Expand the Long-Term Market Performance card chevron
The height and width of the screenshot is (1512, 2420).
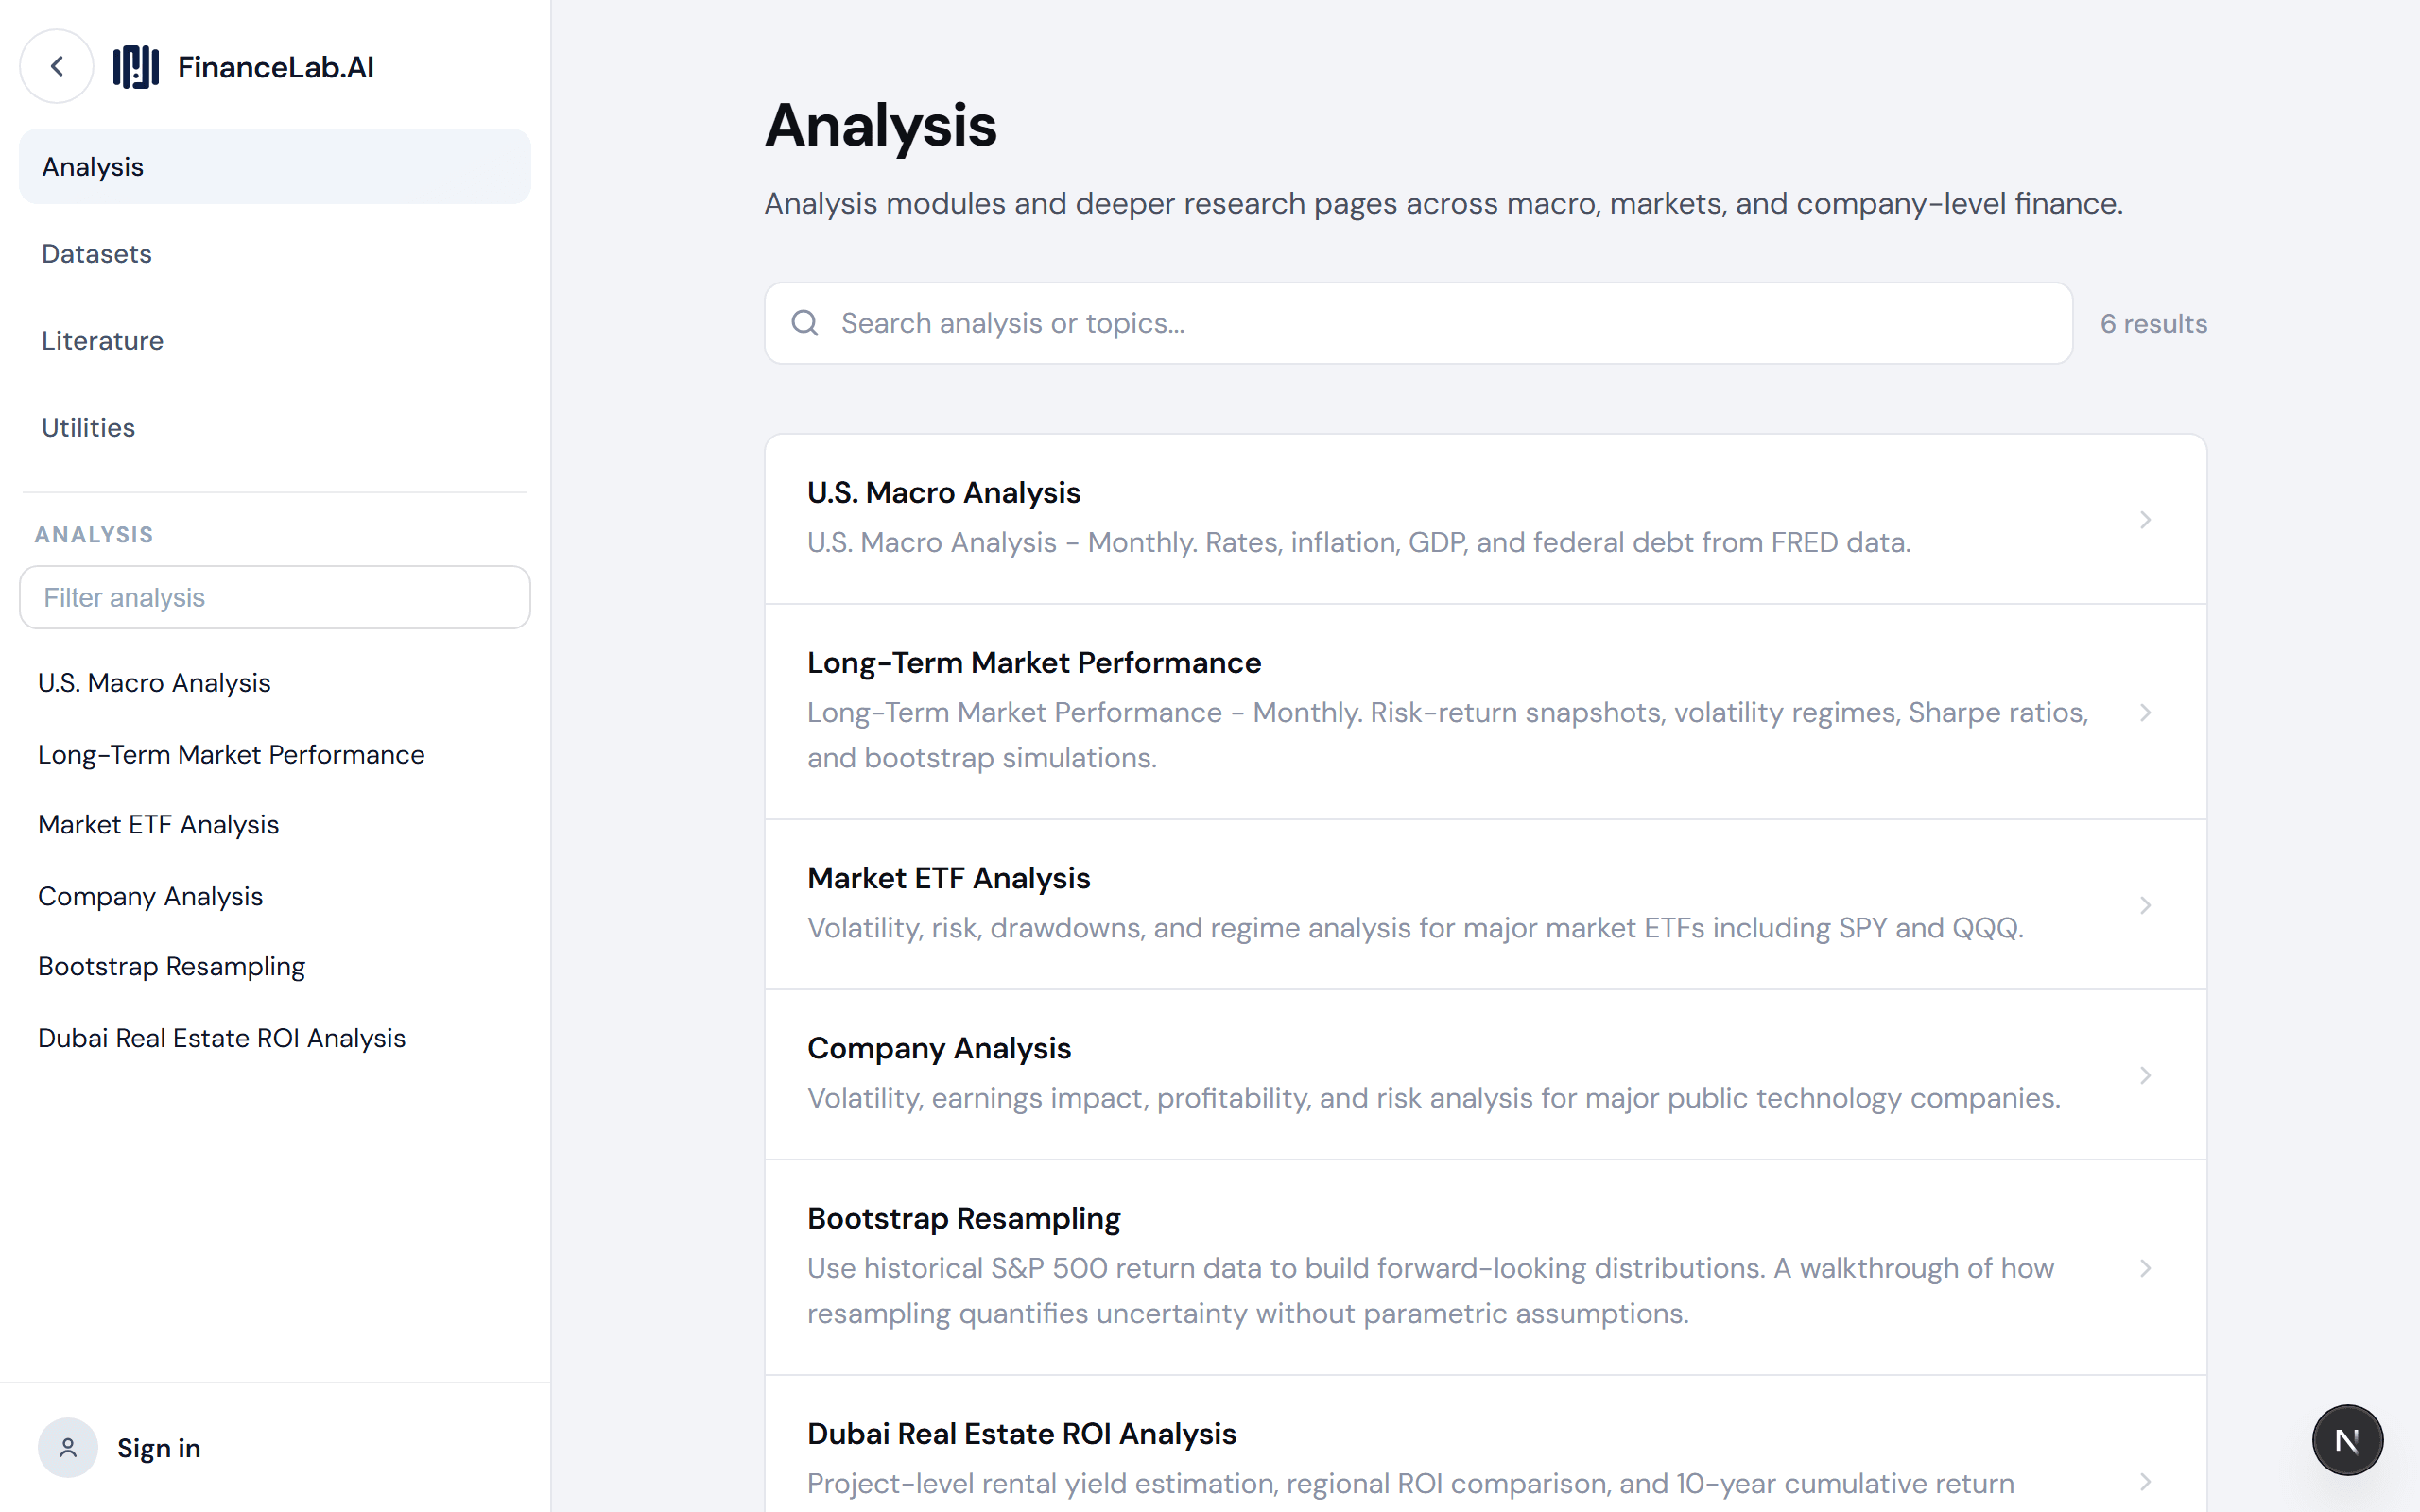2145,712
